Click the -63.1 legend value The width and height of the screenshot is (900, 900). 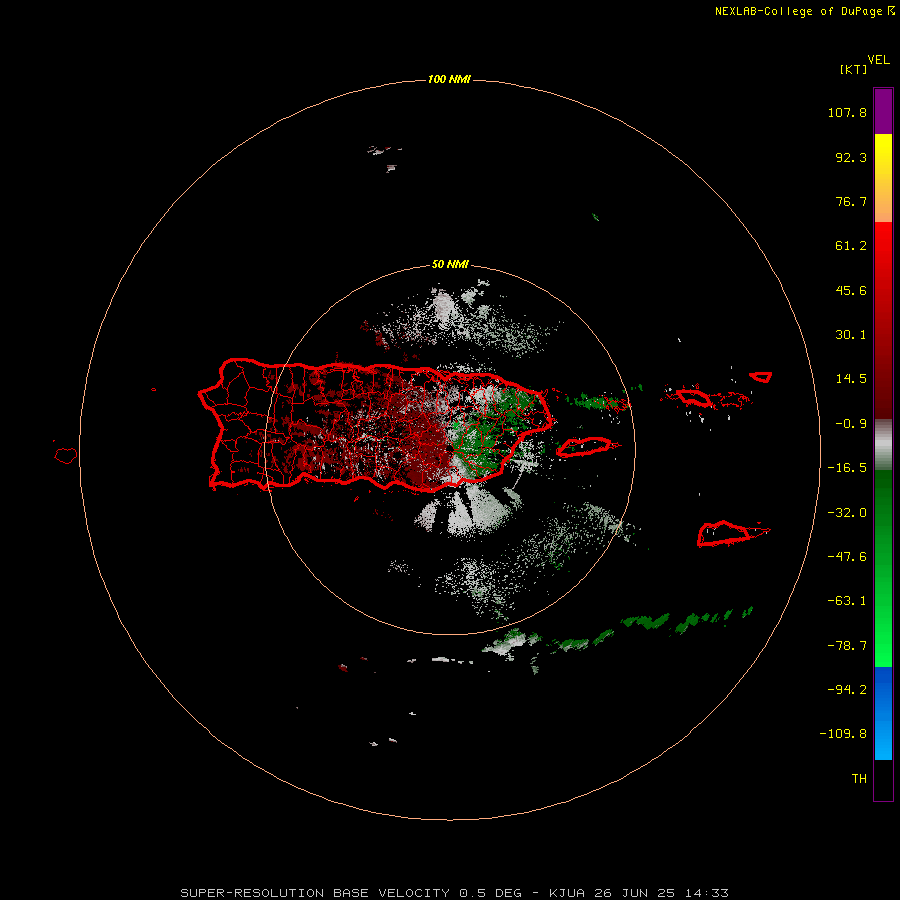(847, 601)
